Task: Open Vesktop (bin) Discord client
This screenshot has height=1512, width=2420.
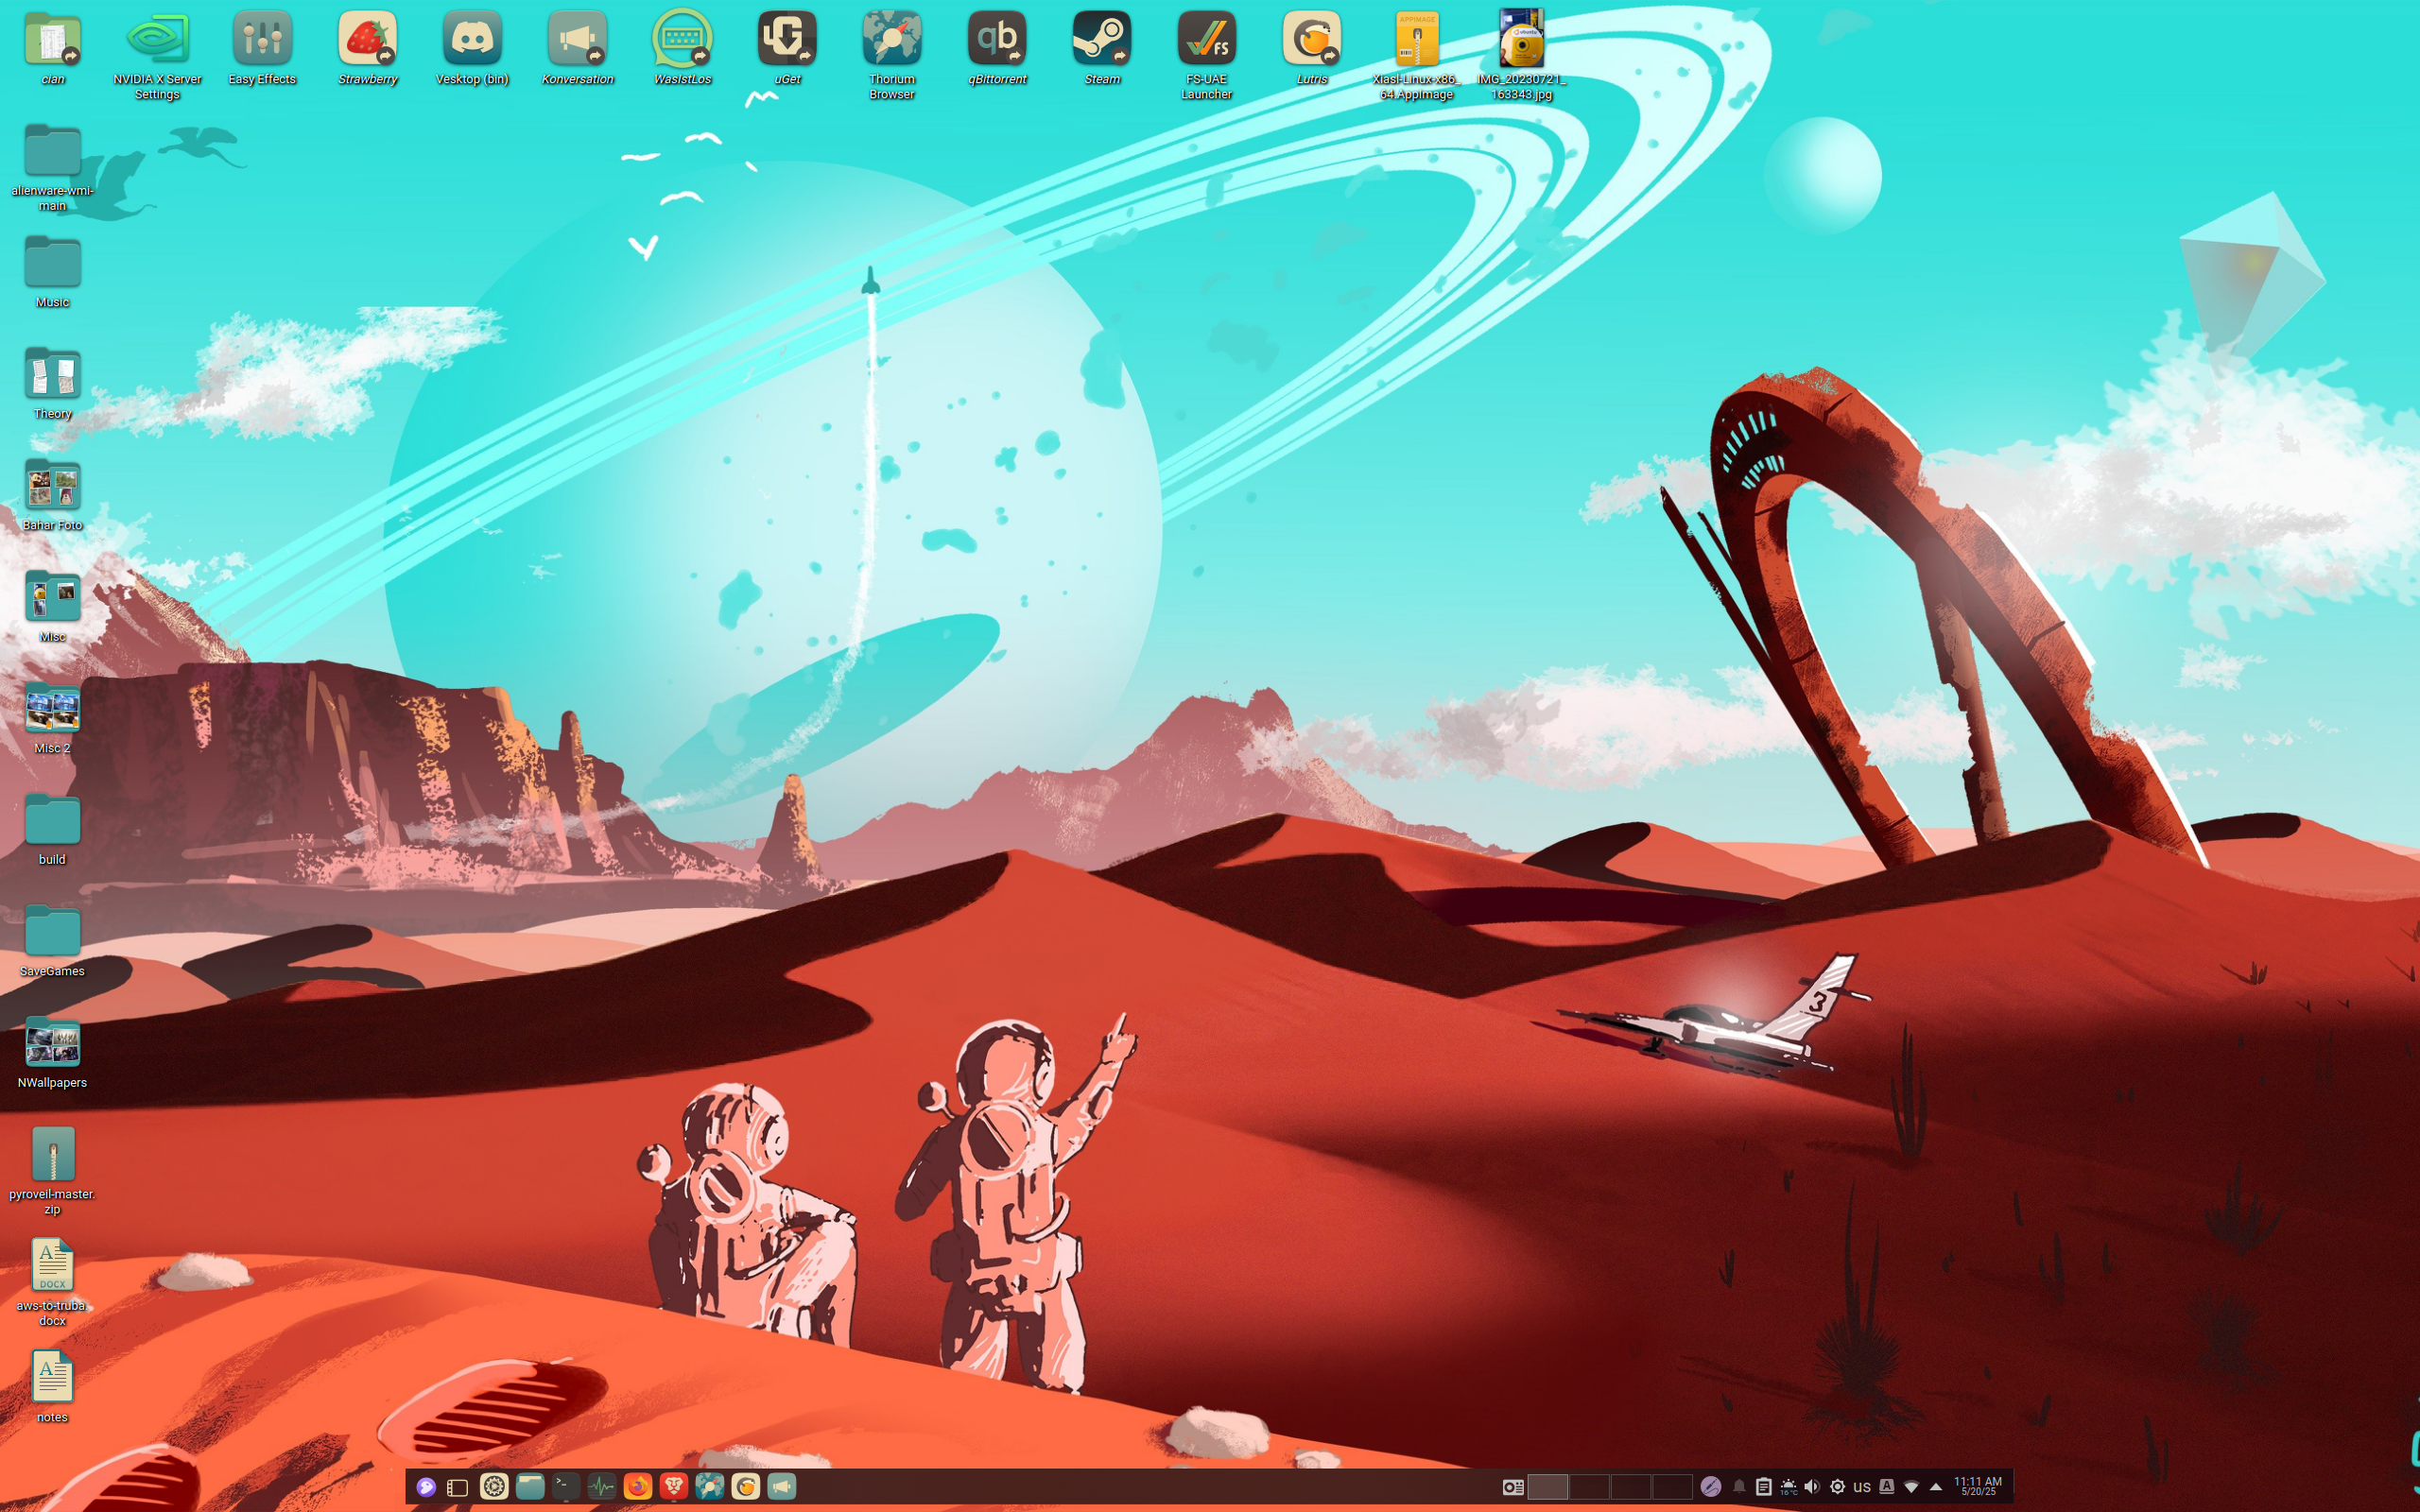Action: (x=472, y=48)
